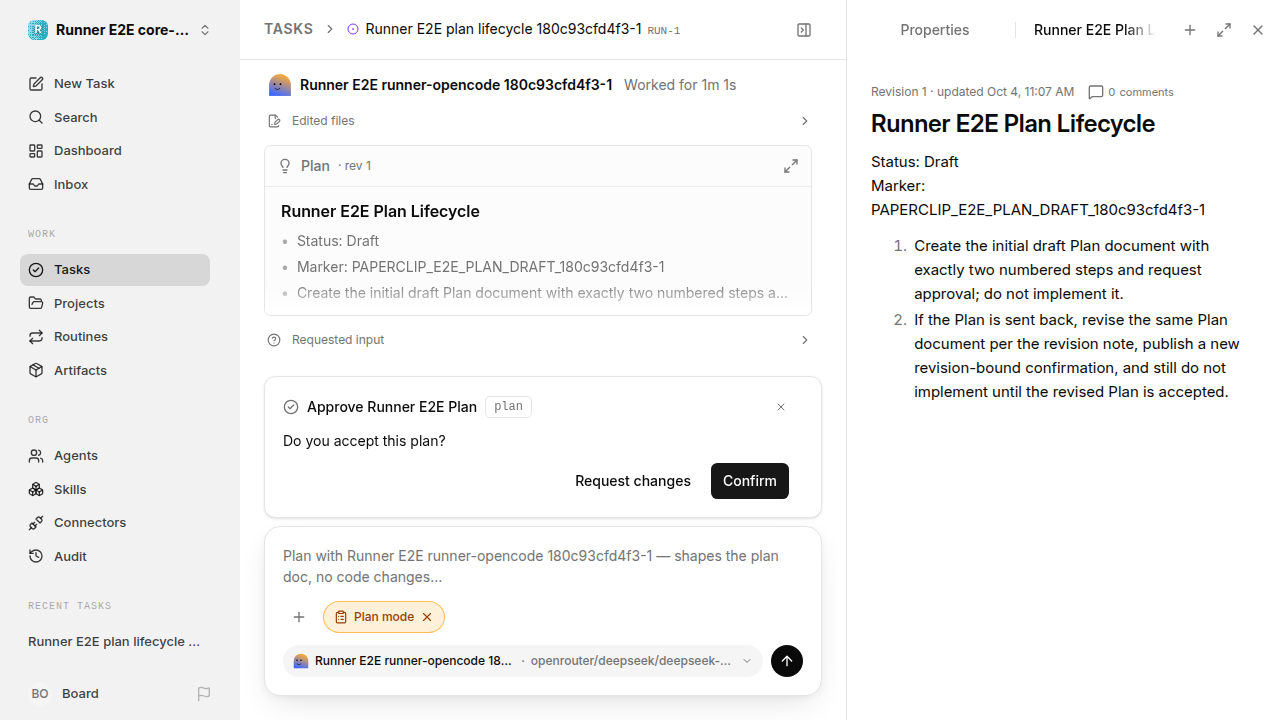Image resolution: width=1280 pixels, height=720 pixels.
Task: Click into the plan message input field
Action: [x=543, y=567]
